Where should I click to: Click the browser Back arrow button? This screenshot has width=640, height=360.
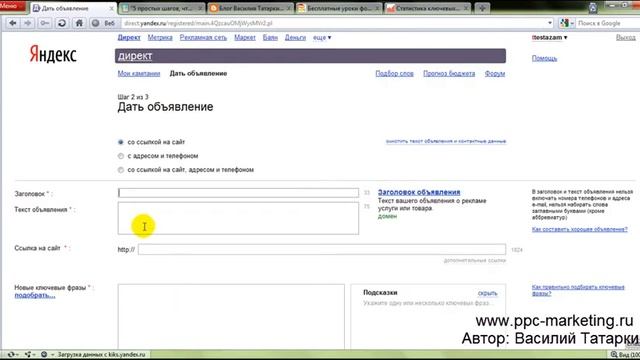pos(13,23)
